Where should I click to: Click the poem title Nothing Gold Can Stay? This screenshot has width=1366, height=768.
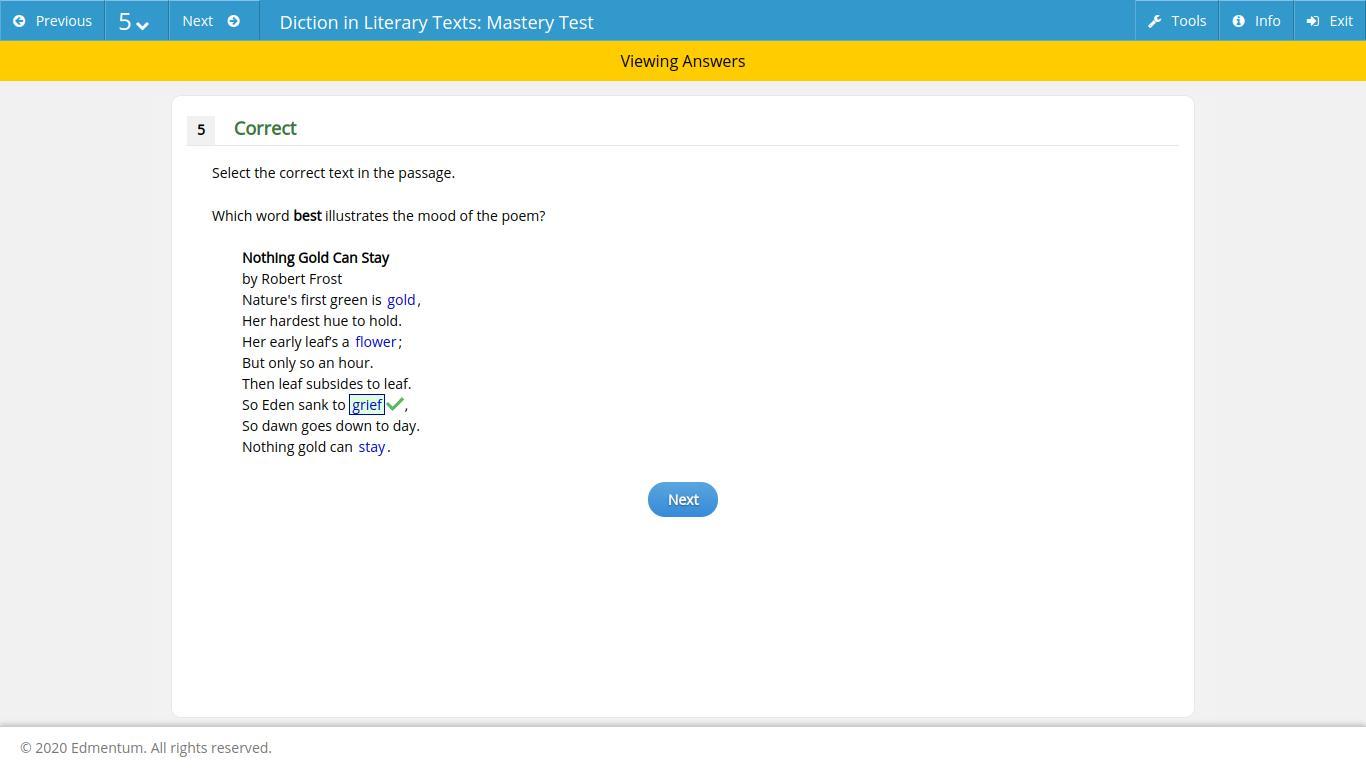coord(315,258)
